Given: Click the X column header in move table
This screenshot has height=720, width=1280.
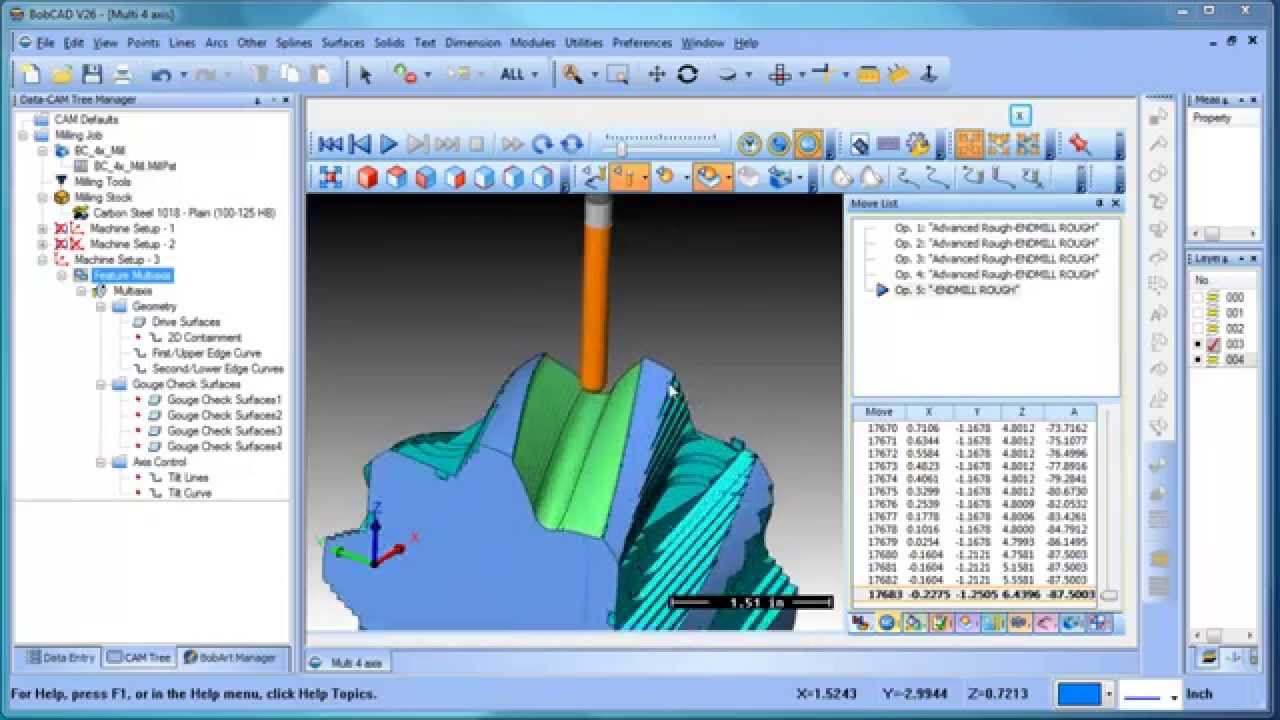Looking at the screenshot, I should [x=929, y=412].
